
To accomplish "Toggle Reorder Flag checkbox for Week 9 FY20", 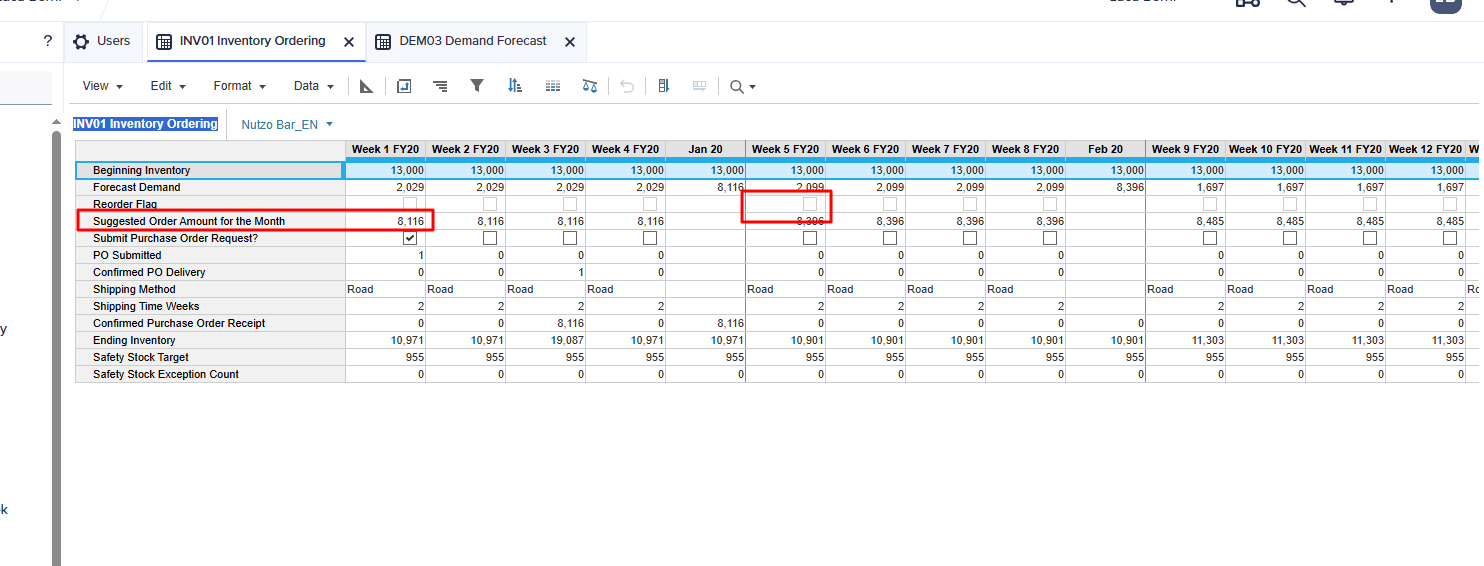I will pyautogui.click(x=1210, y=204).
